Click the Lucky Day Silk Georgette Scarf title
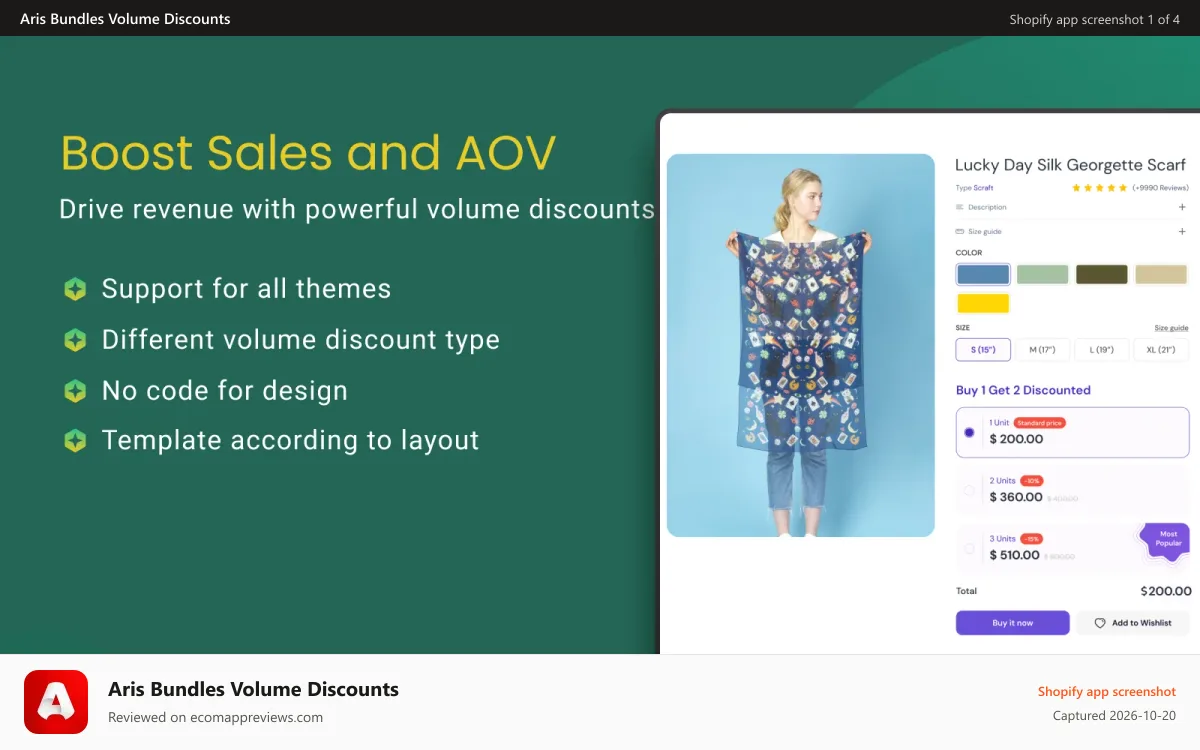Image resolution: width=1200 pixels, height=750 pixels. pyautogui.click(x=1070, y=164)
